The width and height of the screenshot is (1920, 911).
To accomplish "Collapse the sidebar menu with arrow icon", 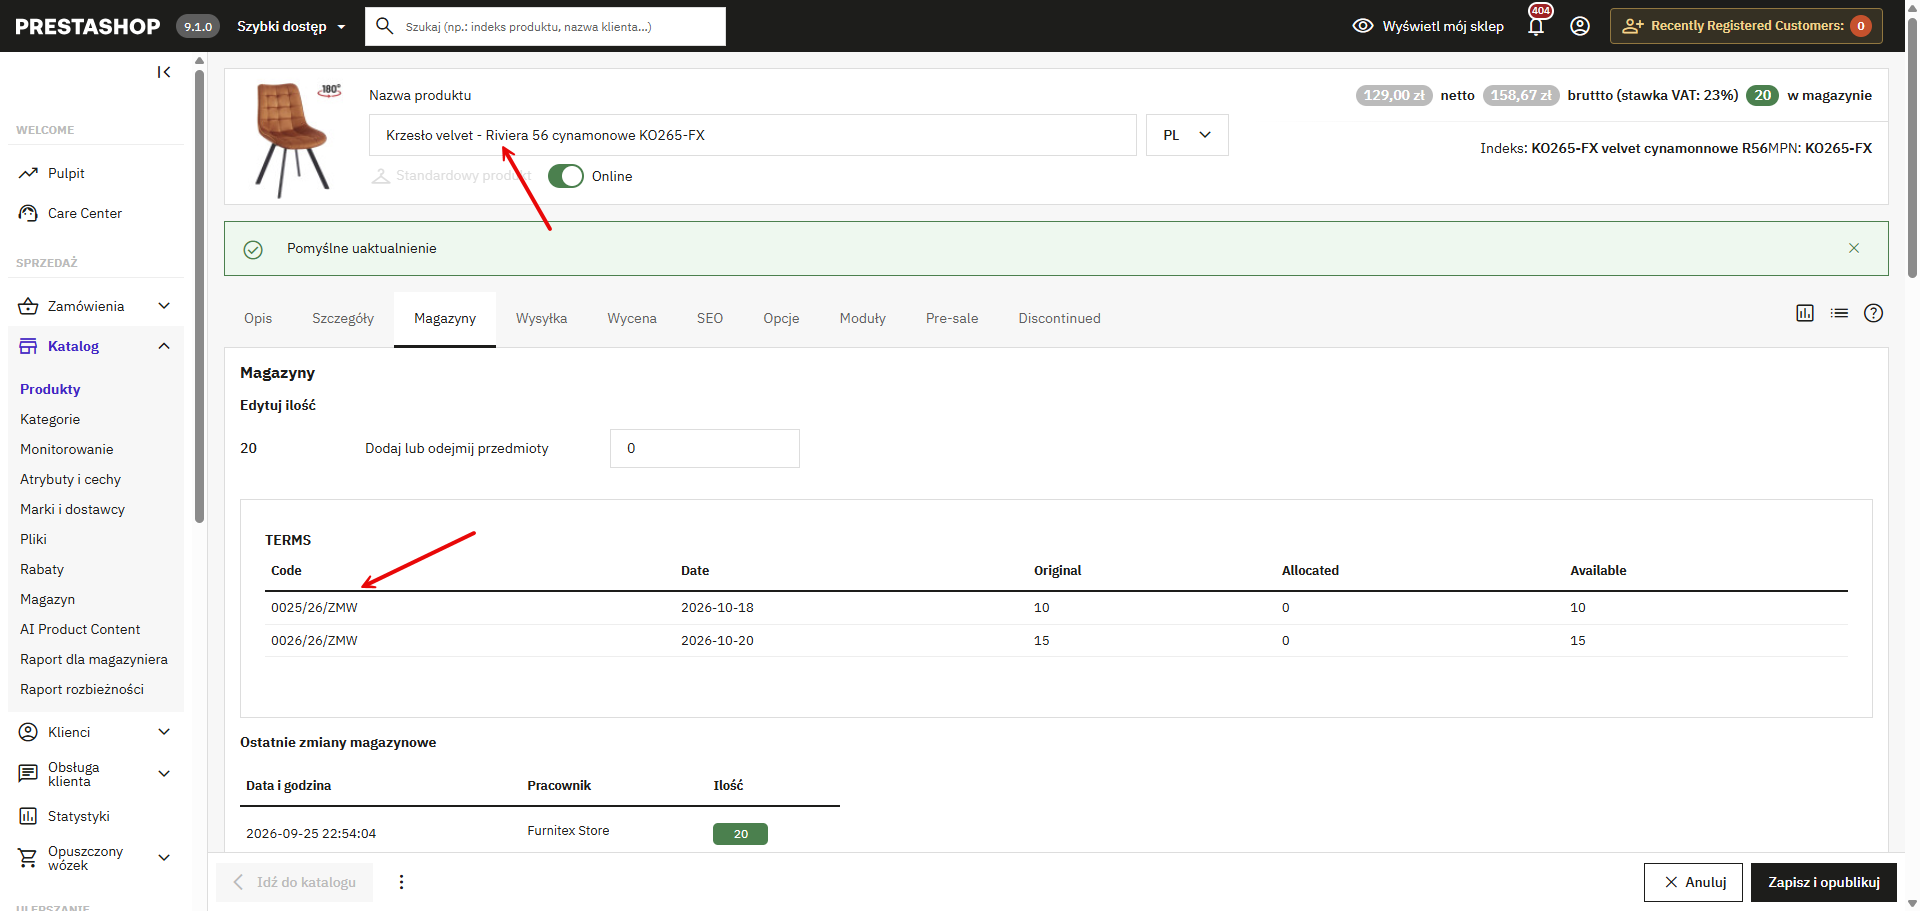I will [x=164, y=72].
